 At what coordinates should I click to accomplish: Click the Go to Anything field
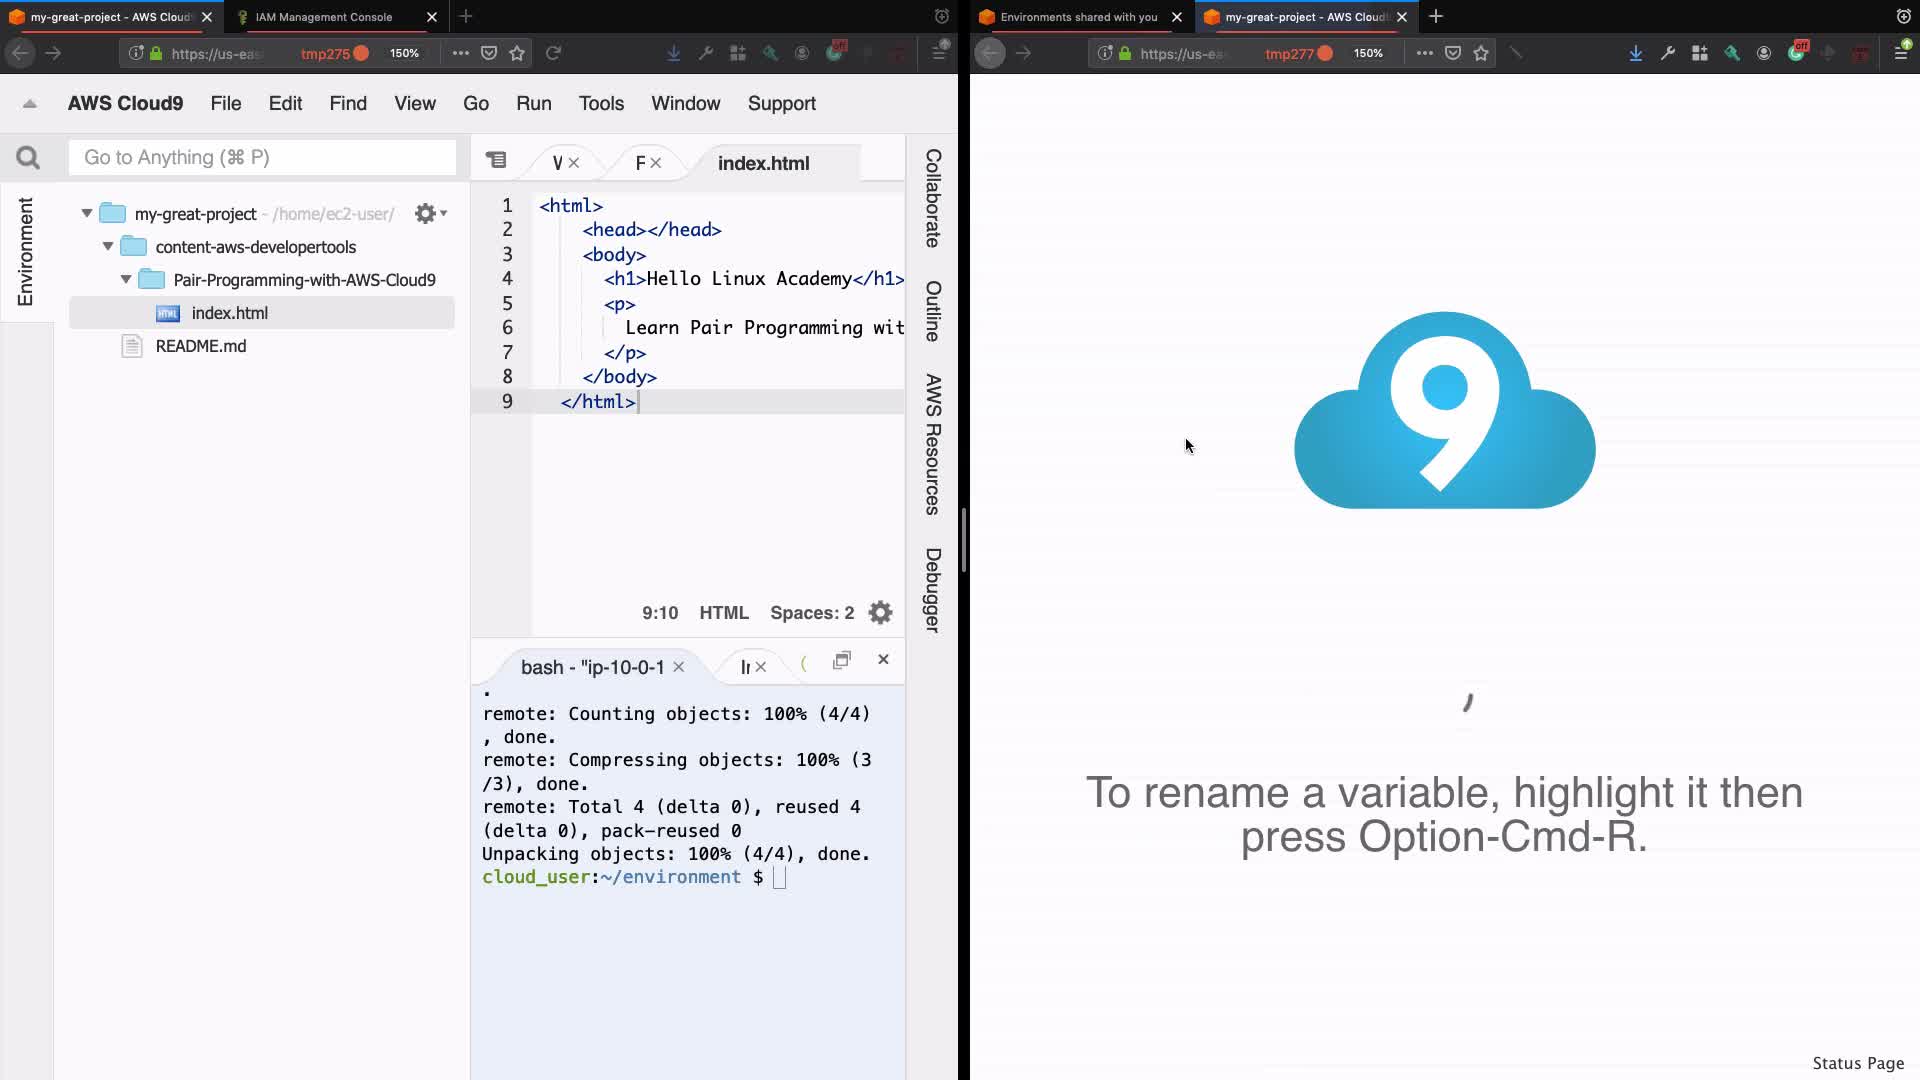(x=262, y=158)
